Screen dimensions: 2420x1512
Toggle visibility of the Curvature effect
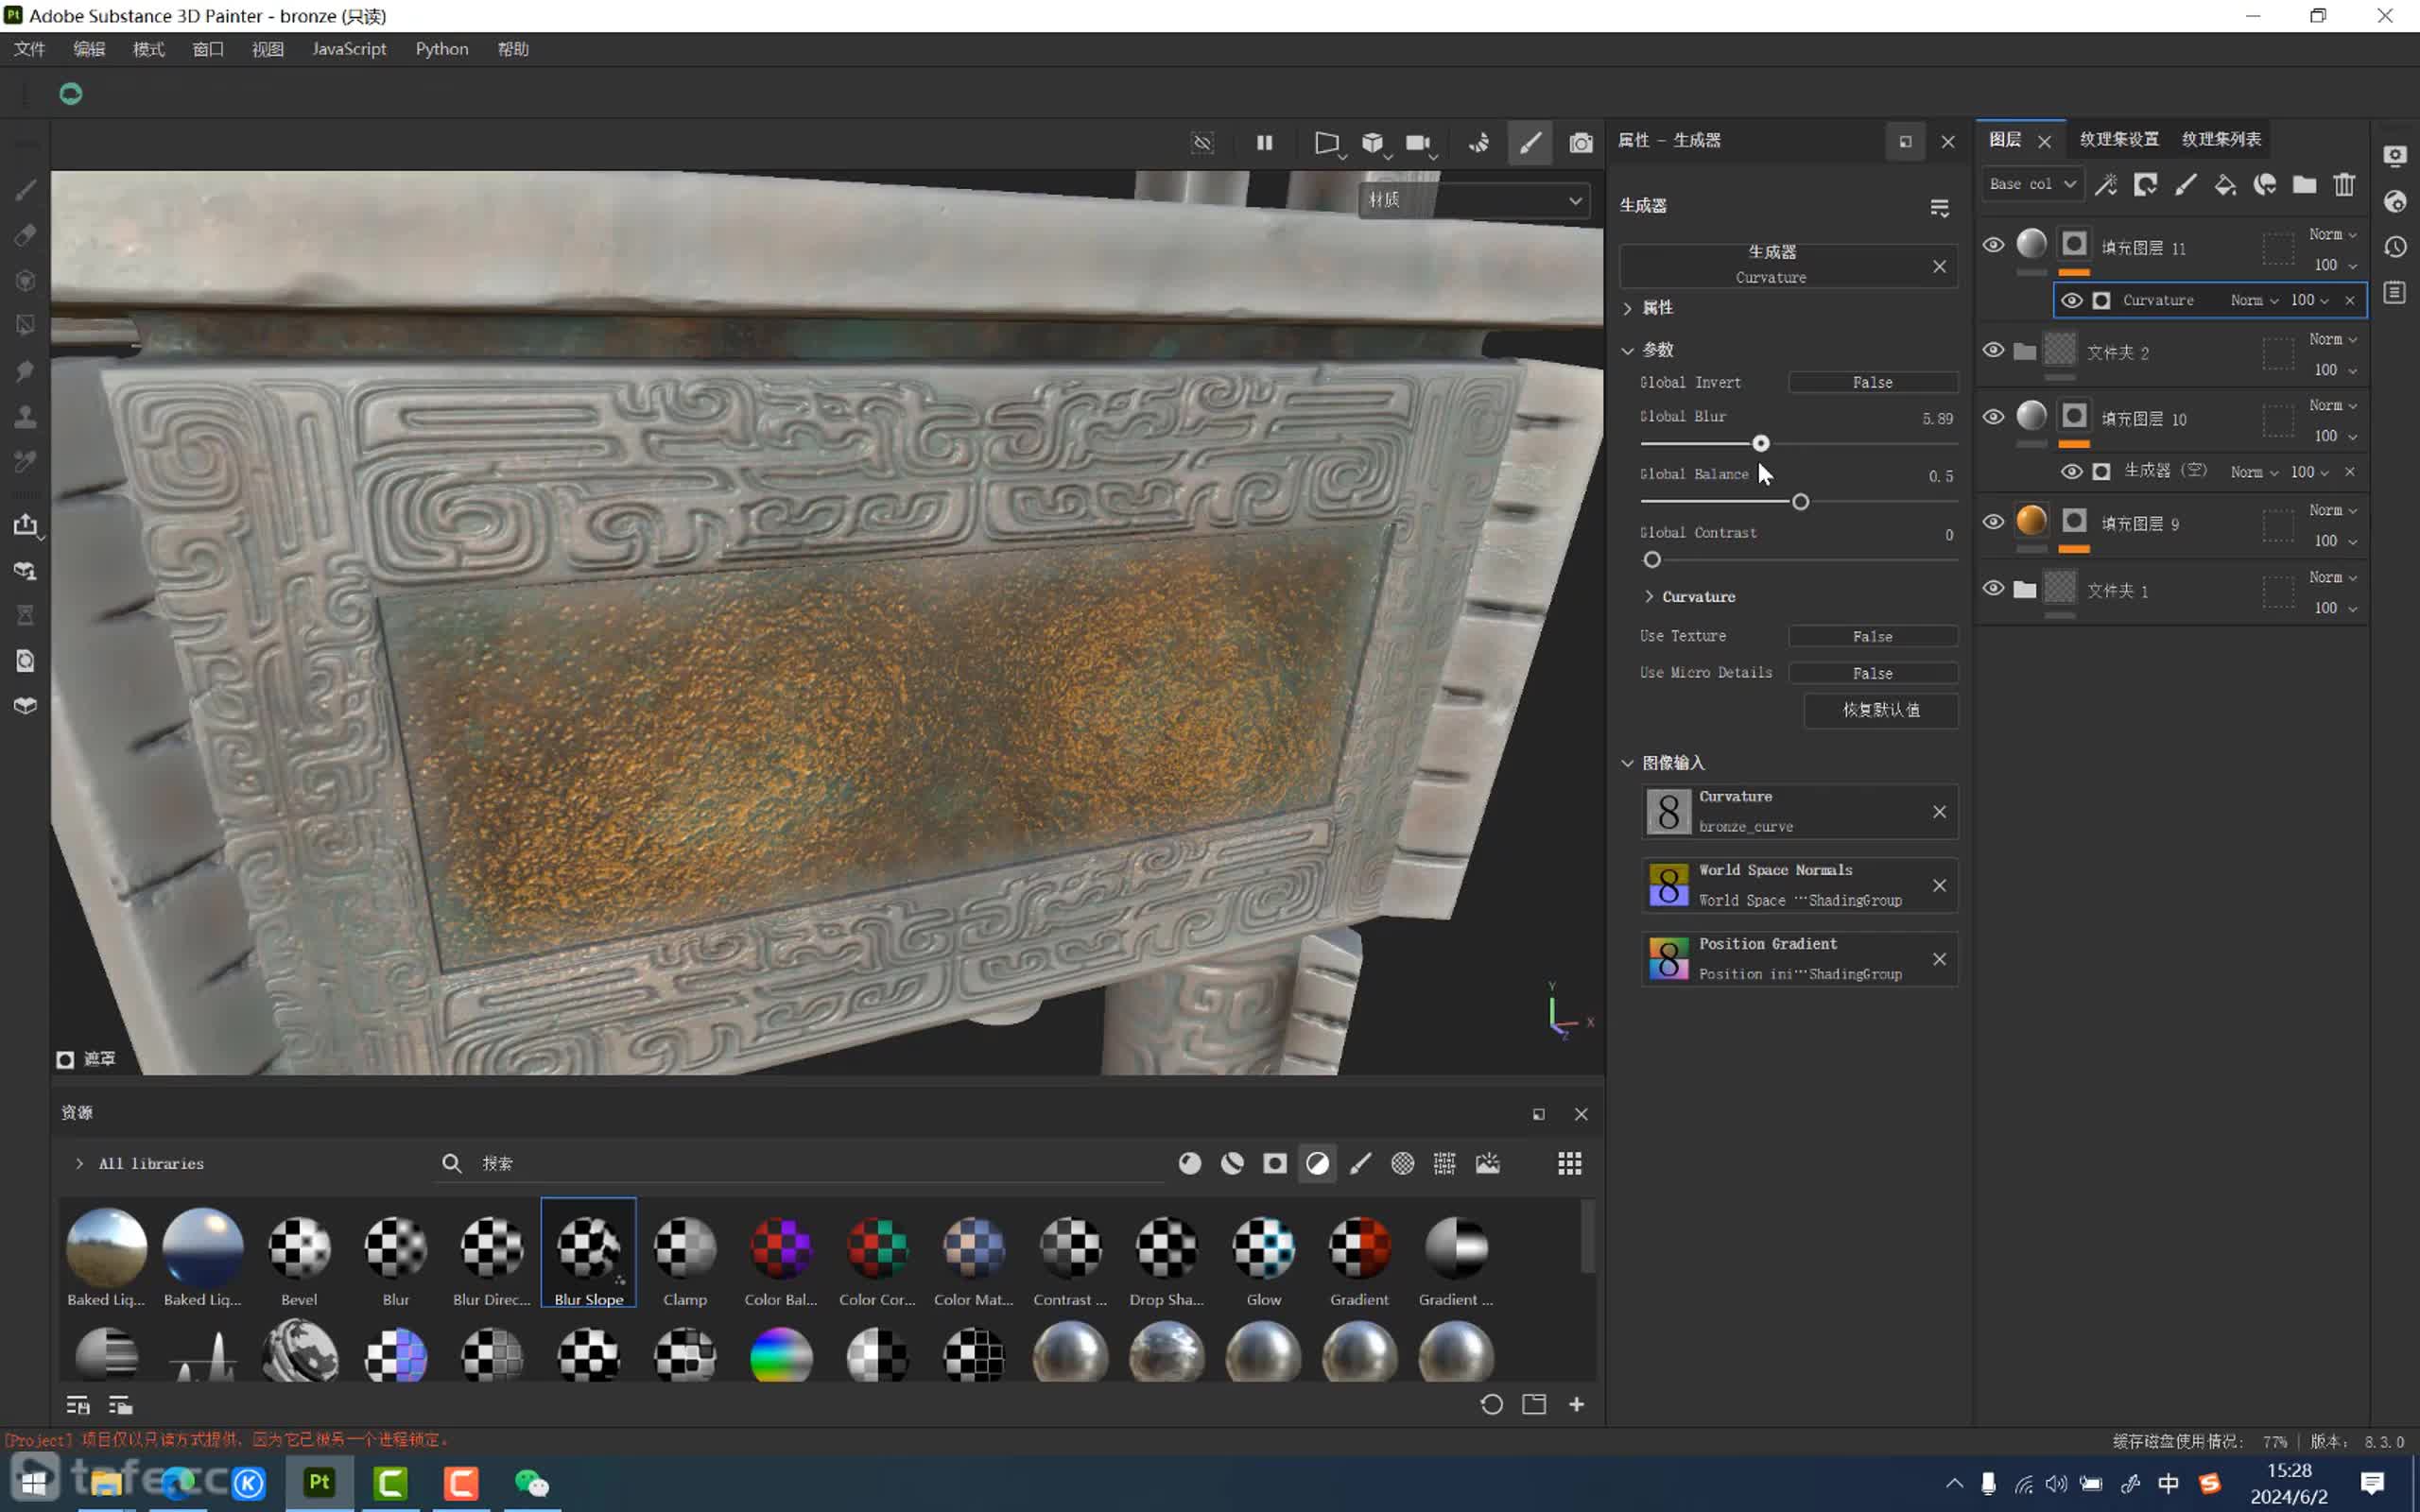click(2072, 300)
